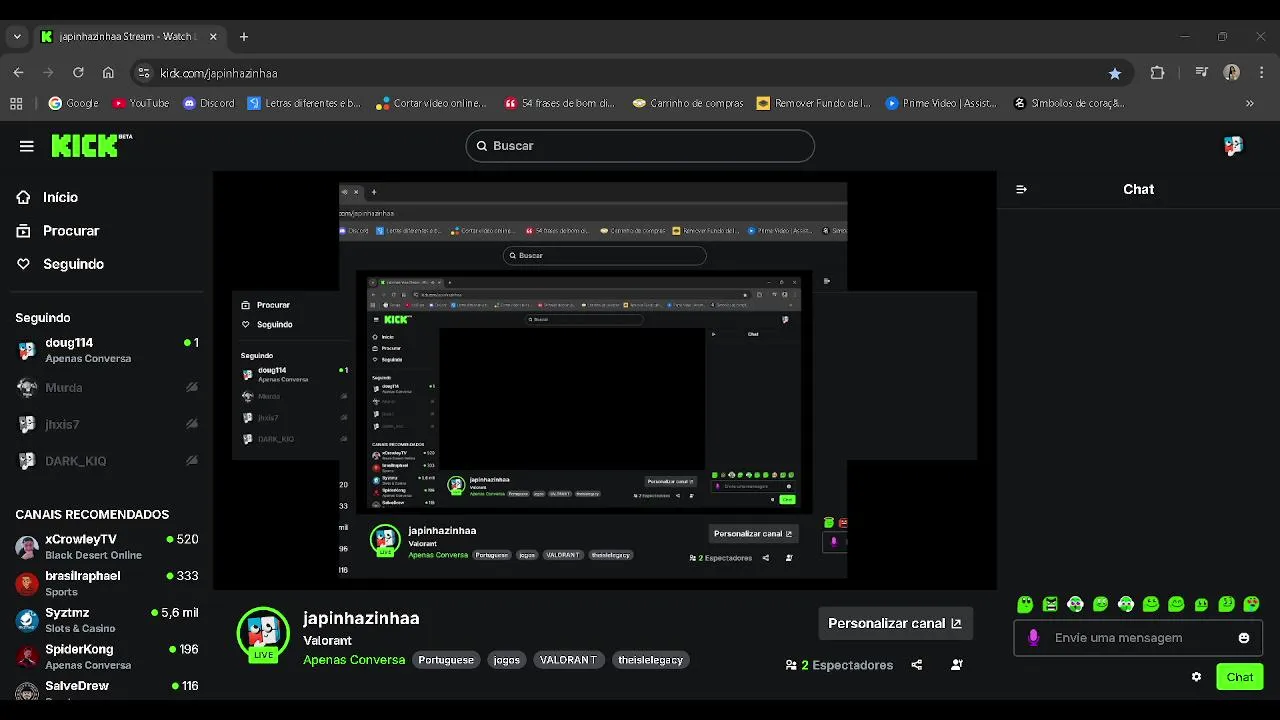The width and height of the screenshot is (1280, 720).
Task: Open the Apenas Conversa category link
Action: (354, 660)
